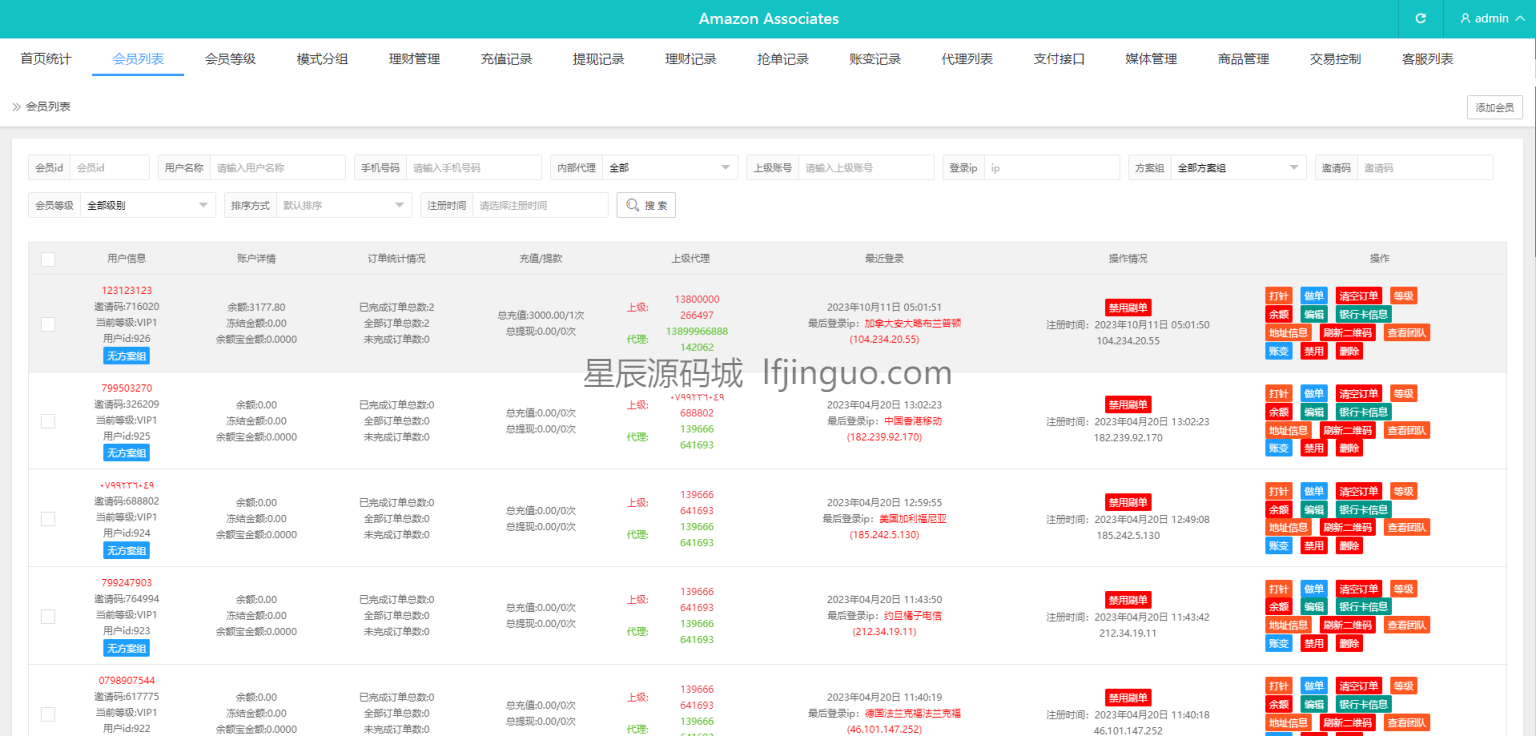Check the row checkbox for user 799503270

tap(48, 421)
